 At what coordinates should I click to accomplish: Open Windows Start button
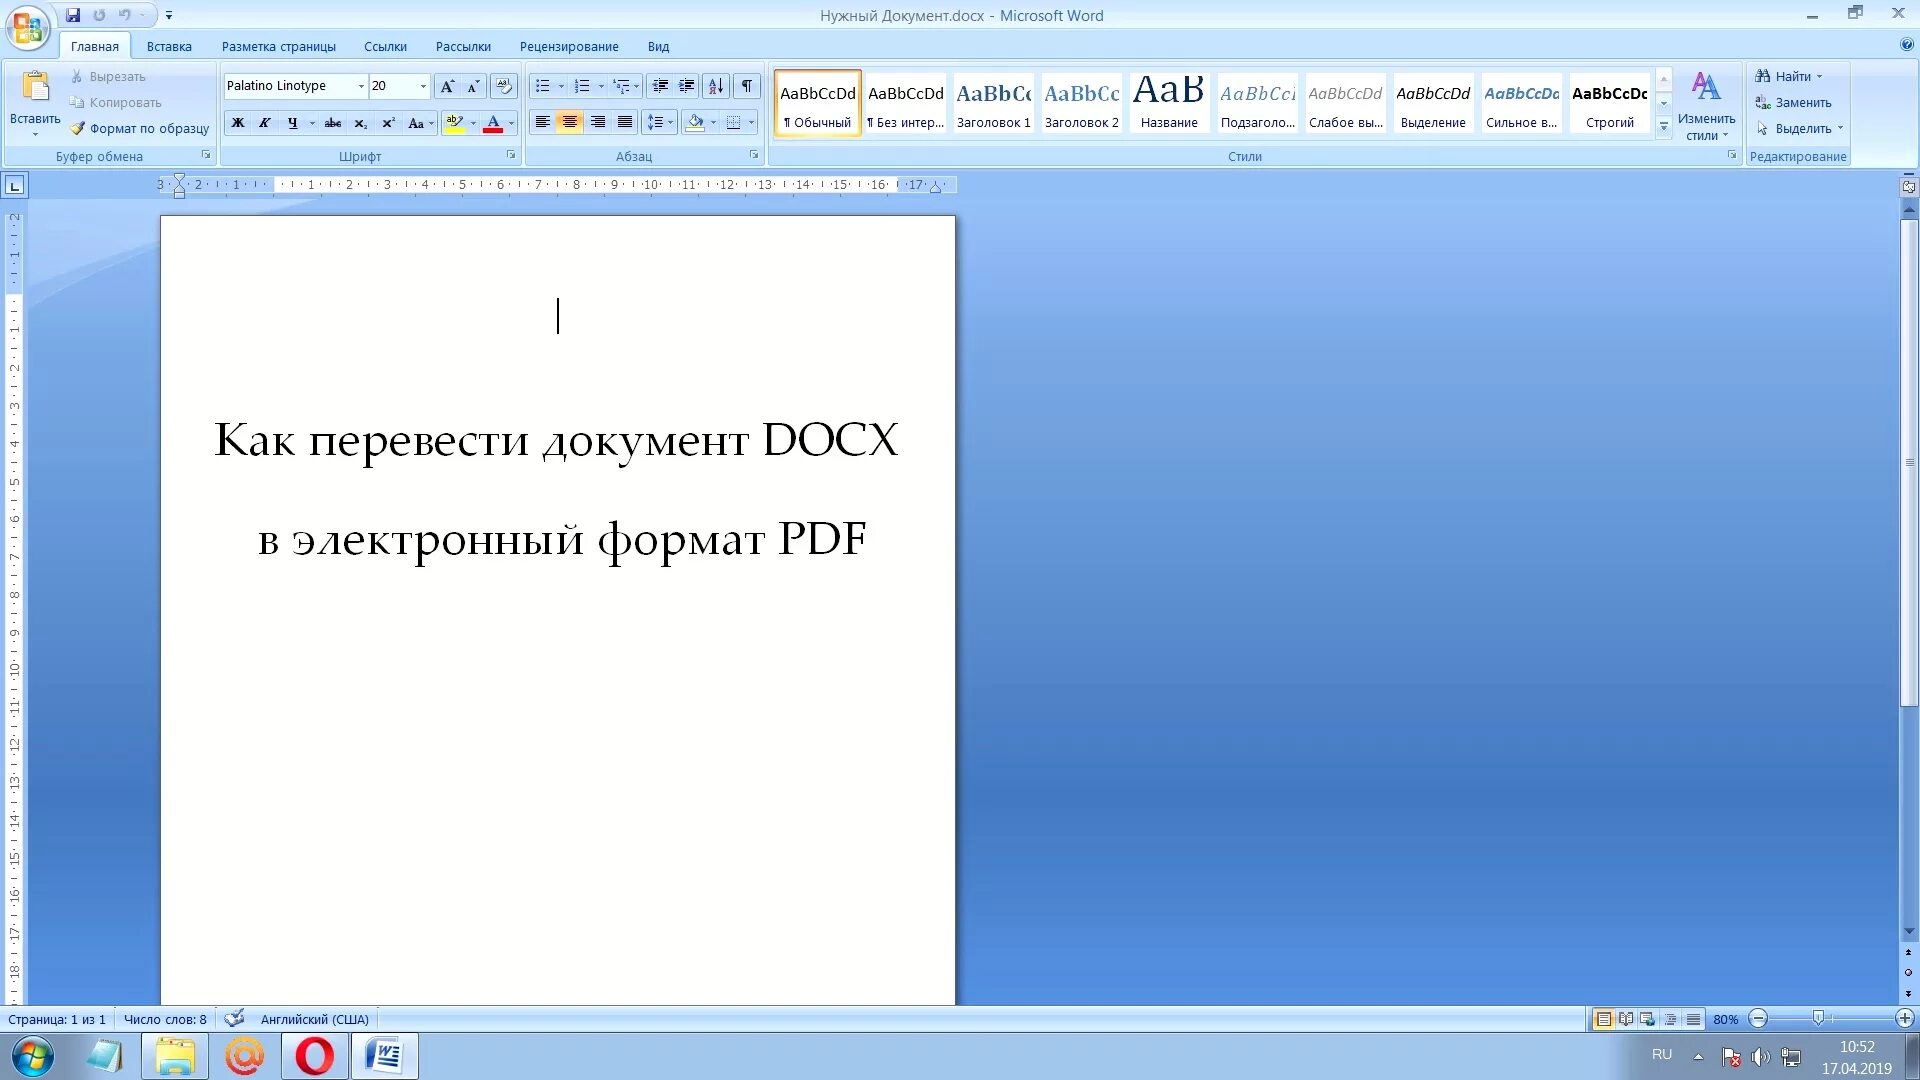pos(33,1056)
